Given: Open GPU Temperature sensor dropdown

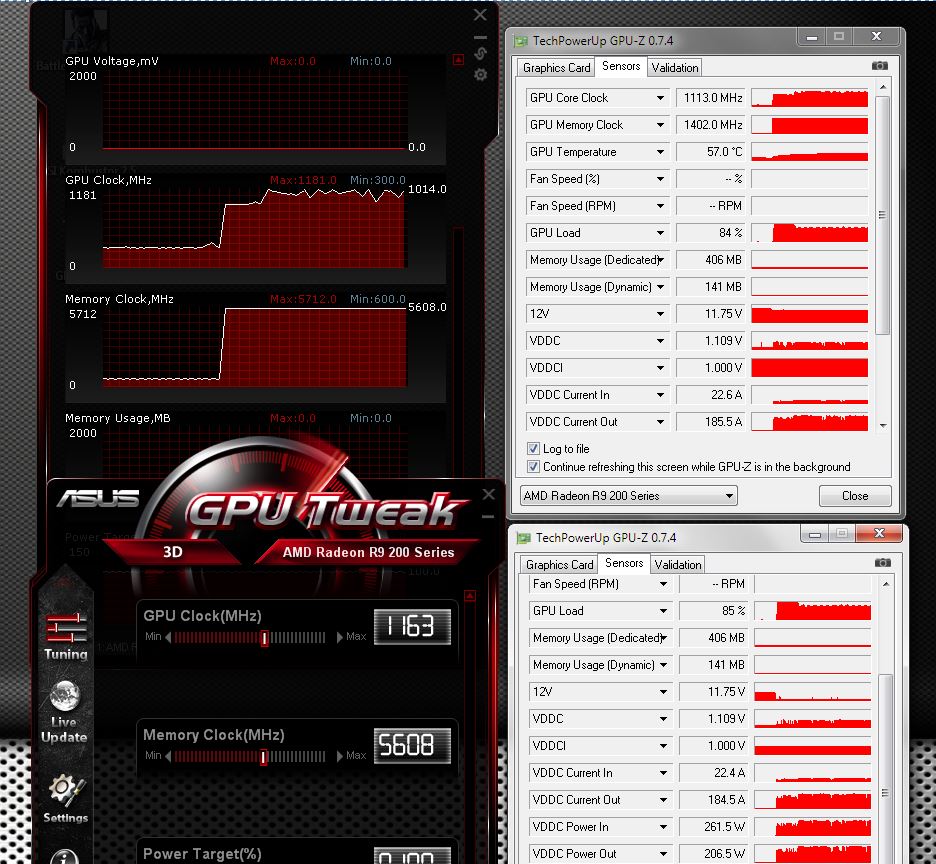Looking at the screenshot, I should click(x=660, y=152).
